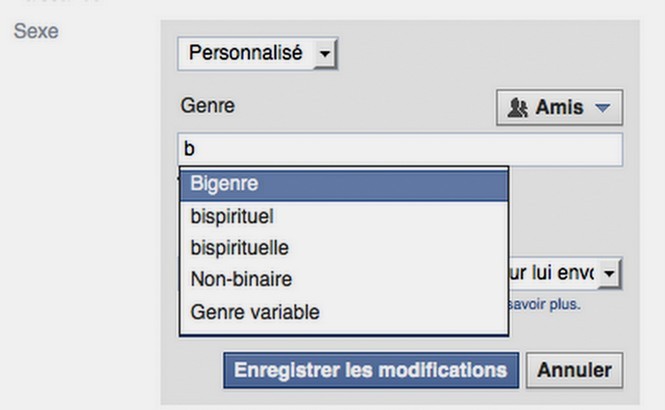
Task: Focus the empty part of Genre field
Action: [x=407, y=149]
